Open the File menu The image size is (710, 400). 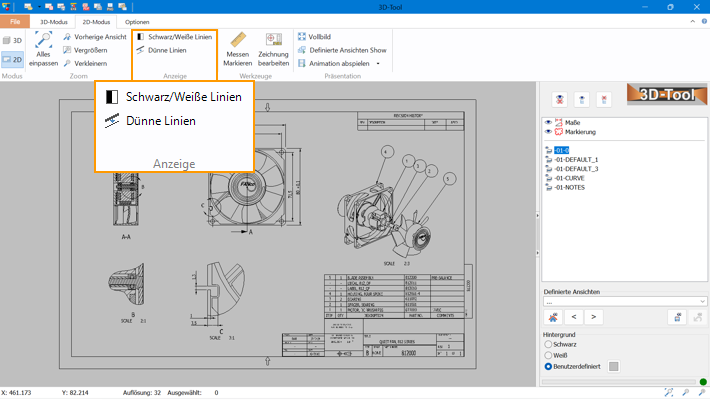click(15, 21)
